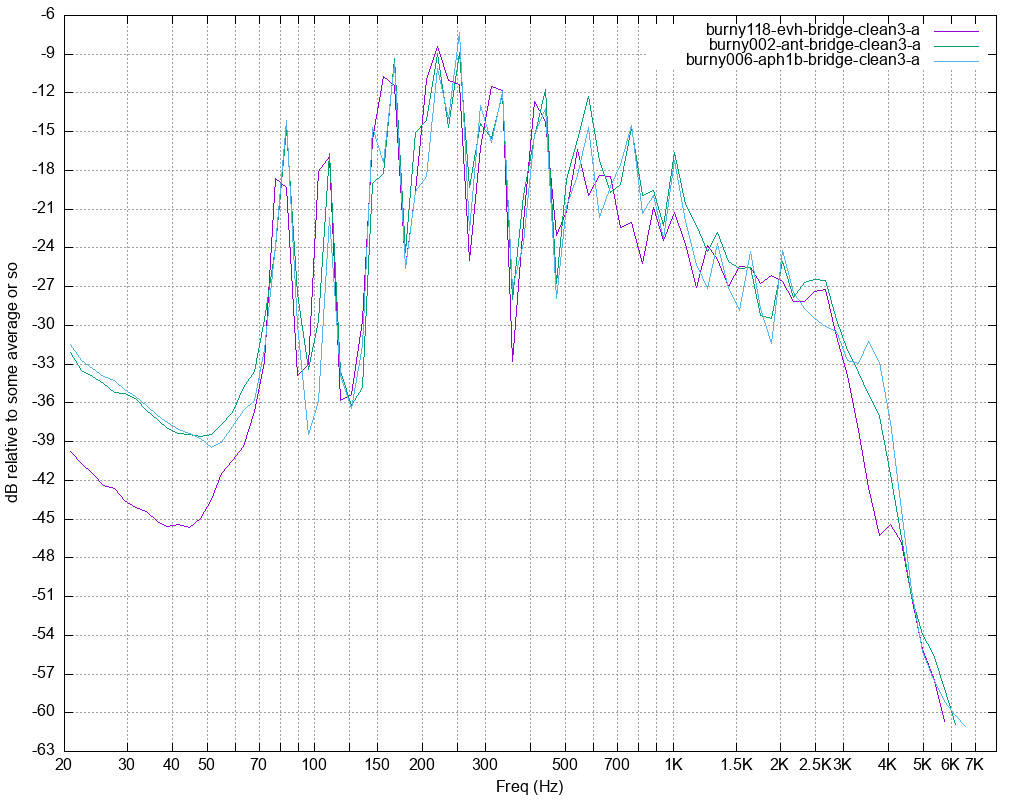Pick the 50 Hz x-axis tick label
The height and width of the screenshot is (800, 1024).
coord(206,765)
